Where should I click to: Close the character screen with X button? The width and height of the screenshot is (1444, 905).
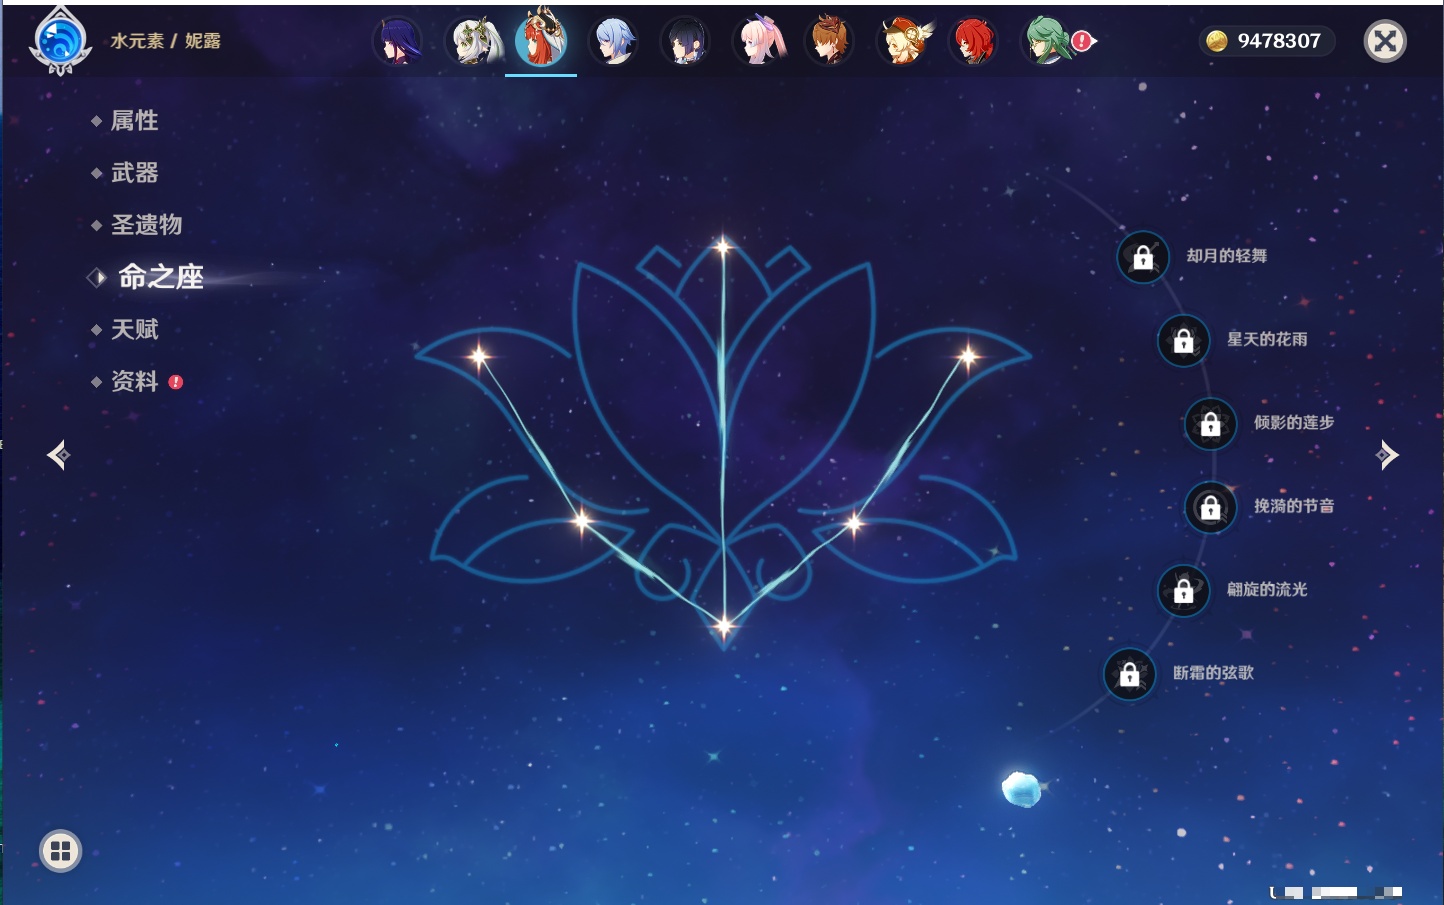pyautogui.click(x=1385, y=41)
